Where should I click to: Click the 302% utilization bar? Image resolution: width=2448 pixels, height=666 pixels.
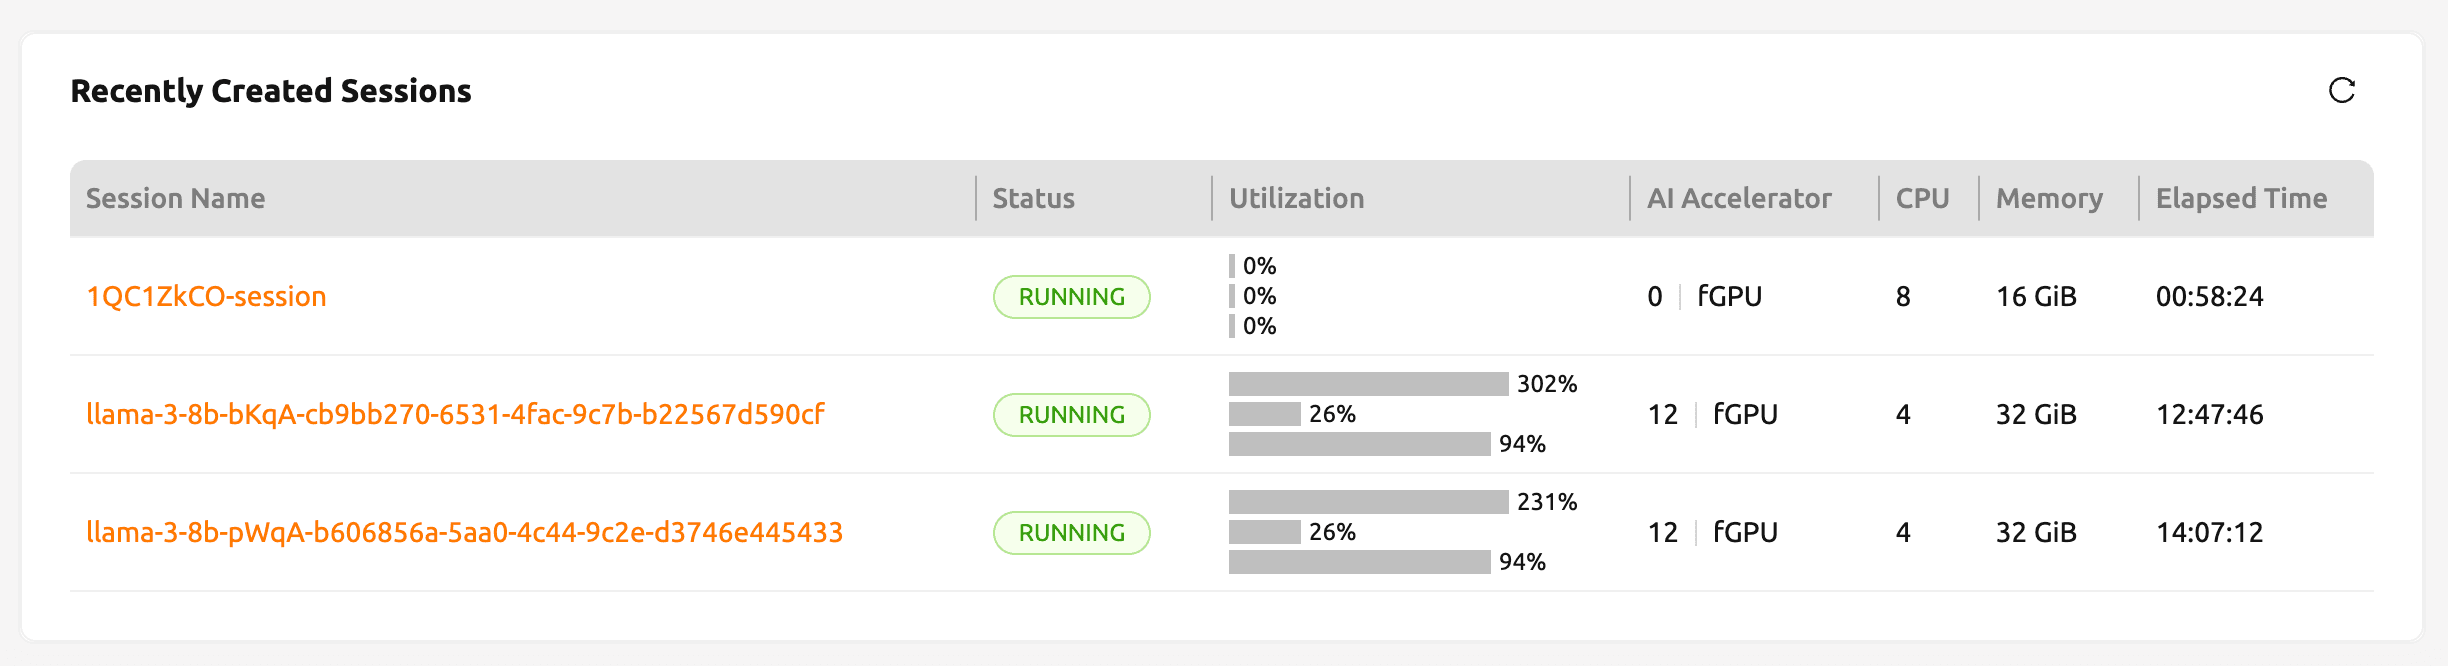click(1368, 384)
